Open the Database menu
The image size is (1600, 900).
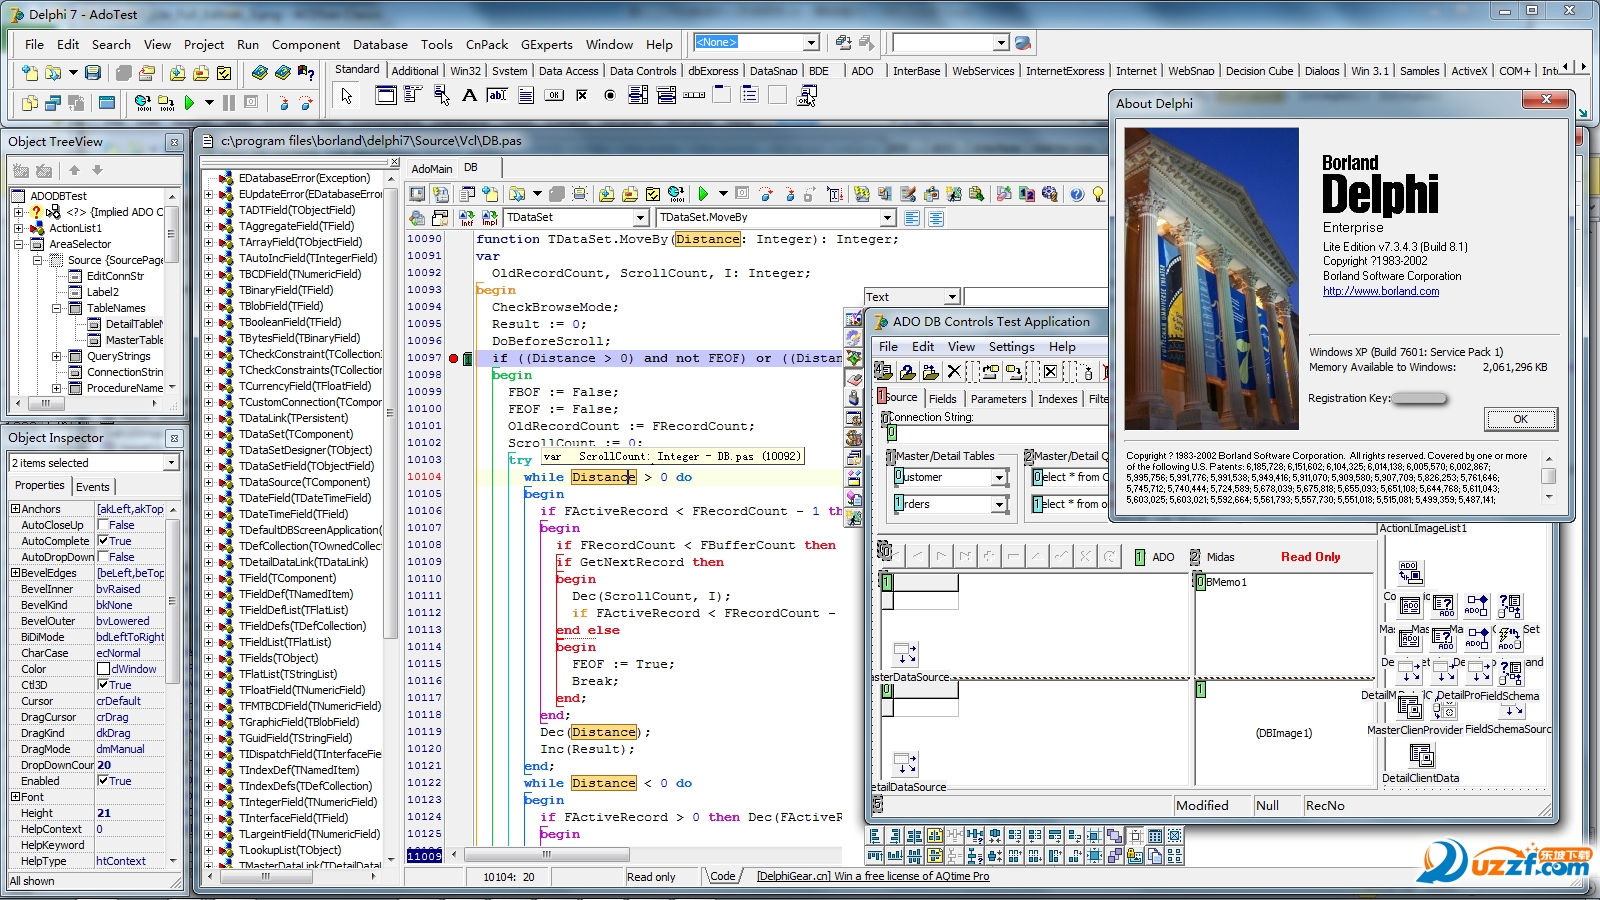(x=380, y=44)
